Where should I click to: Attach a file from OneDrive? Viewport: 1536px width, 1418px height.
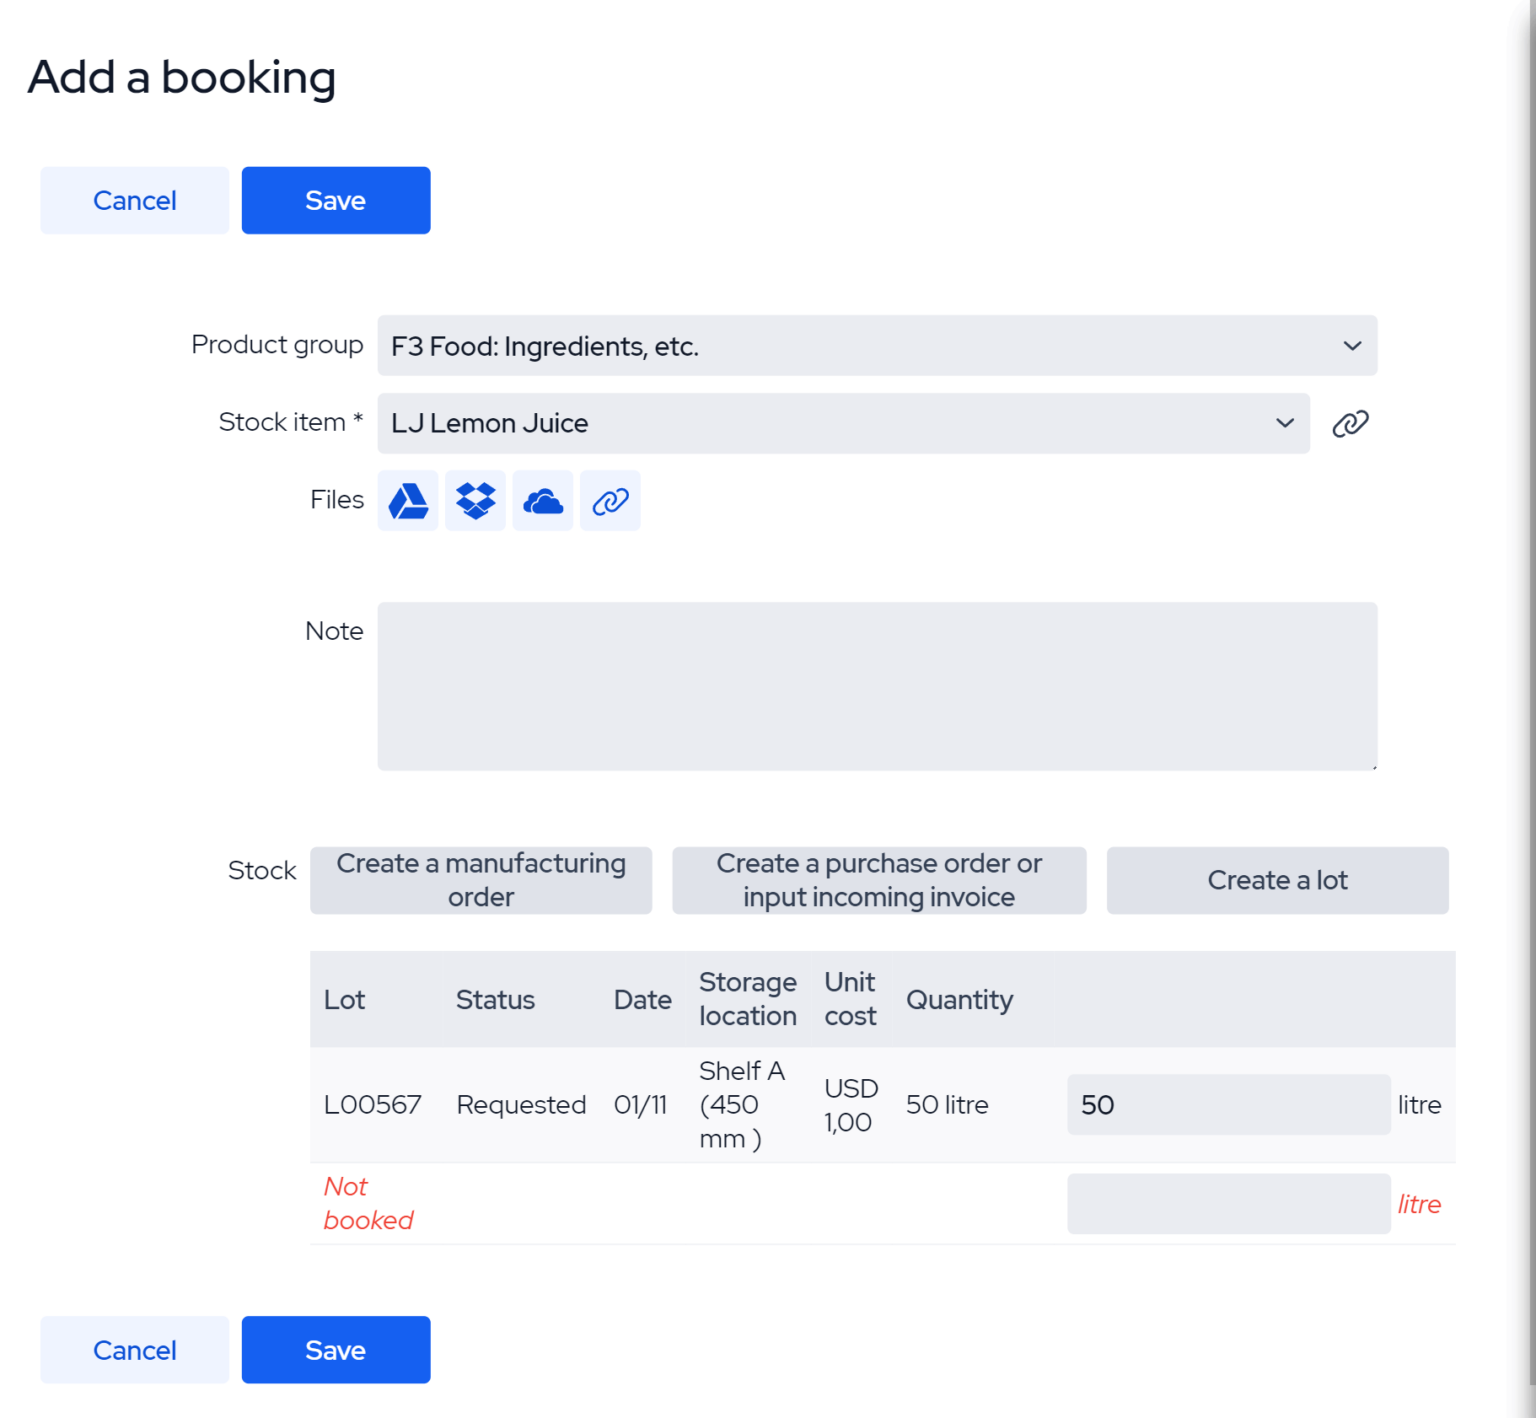[x=542, y=500]
